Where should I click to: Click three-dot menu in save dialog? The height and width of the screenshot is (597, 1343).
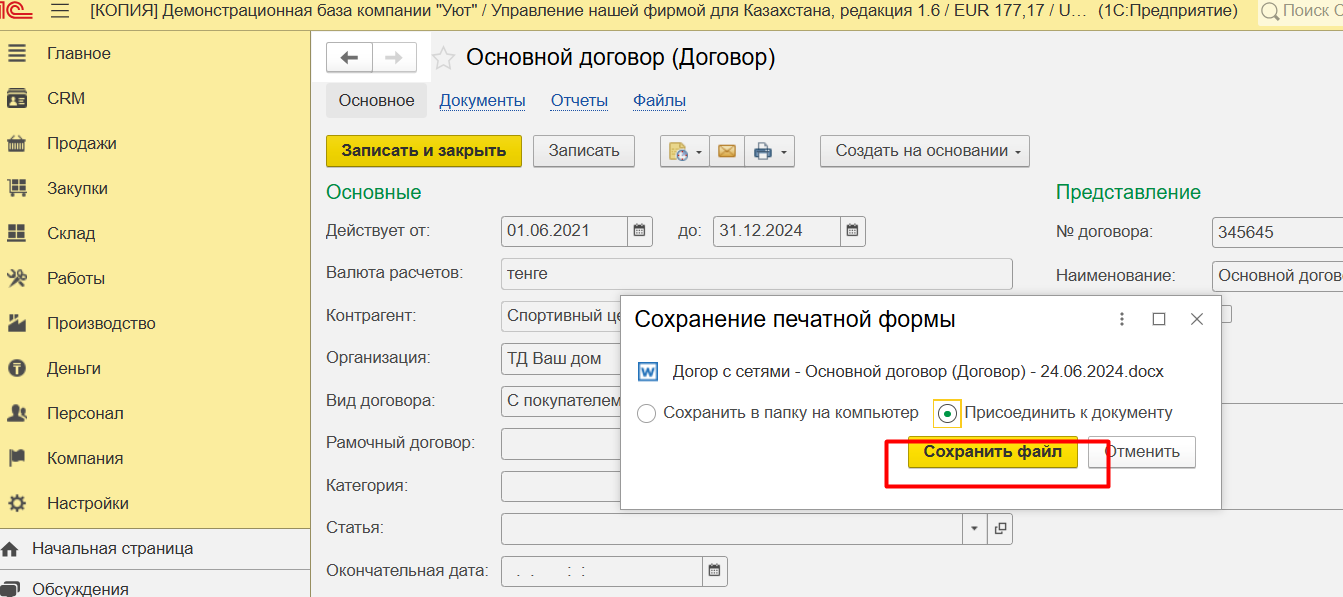(1122, 319)
